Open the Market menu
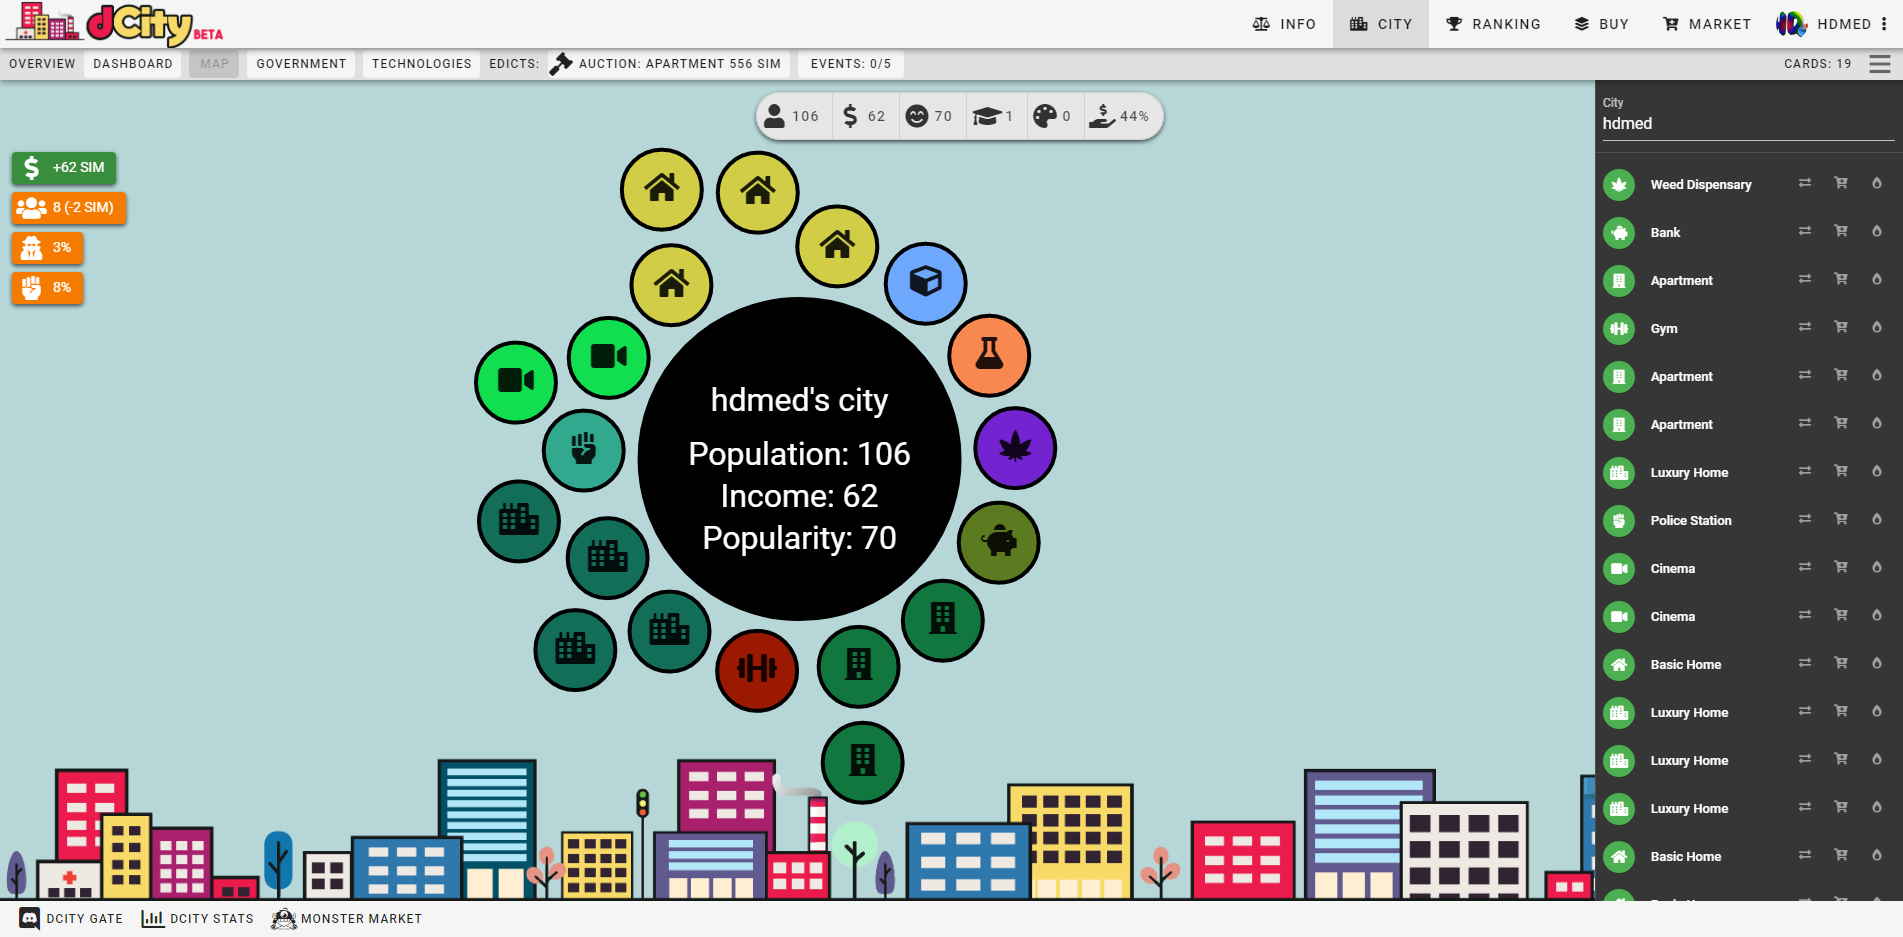 point(1706,24)
